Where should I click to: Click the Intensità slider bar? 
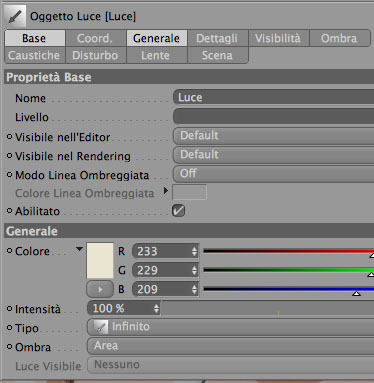tap(268, 308)
